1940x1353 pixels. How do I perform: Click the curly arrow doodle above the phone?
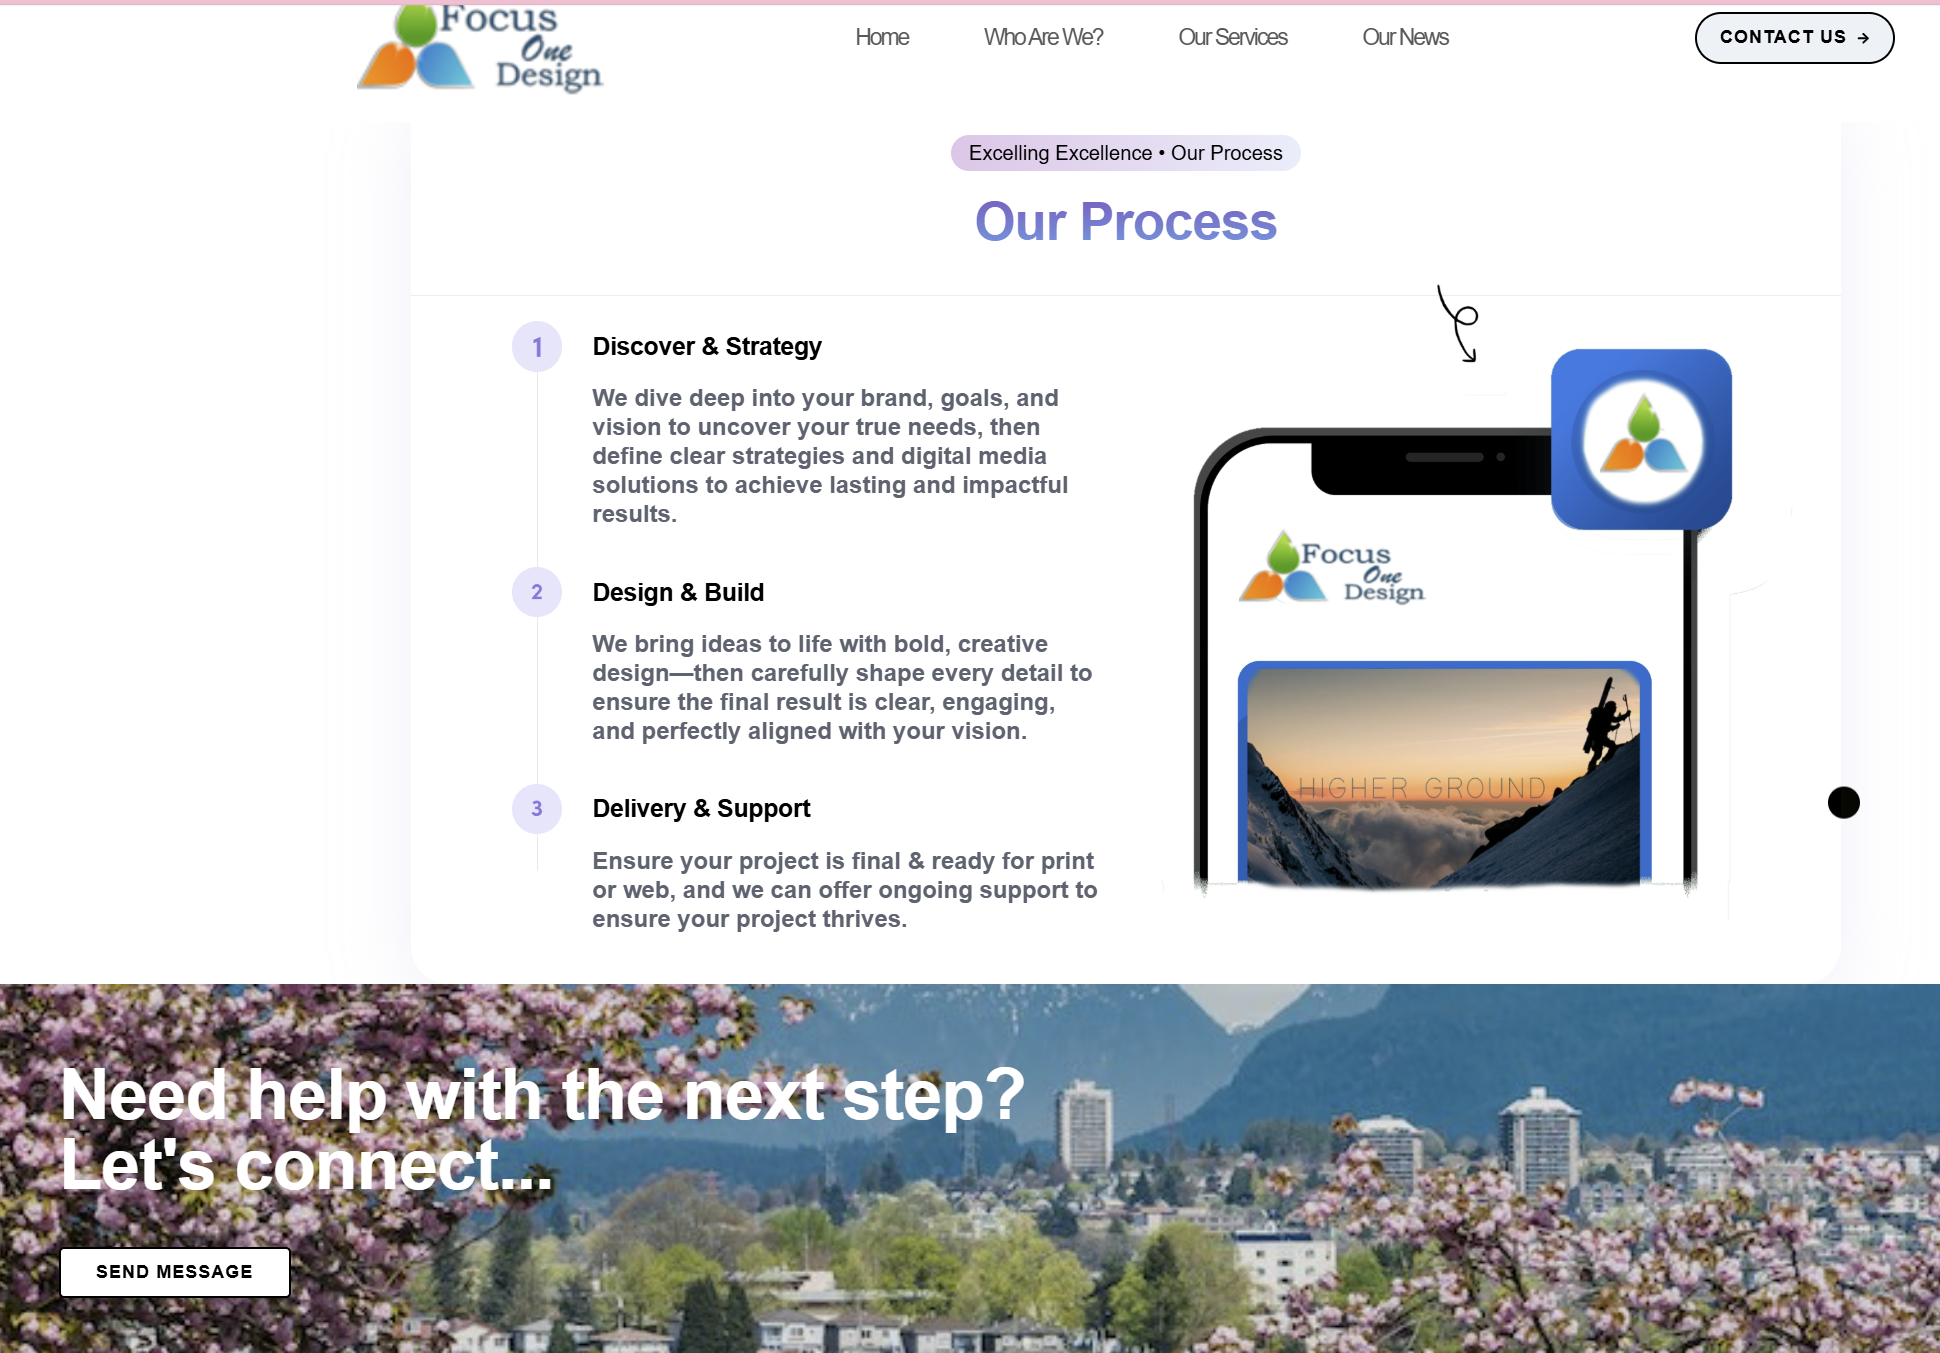(1458, 324)
